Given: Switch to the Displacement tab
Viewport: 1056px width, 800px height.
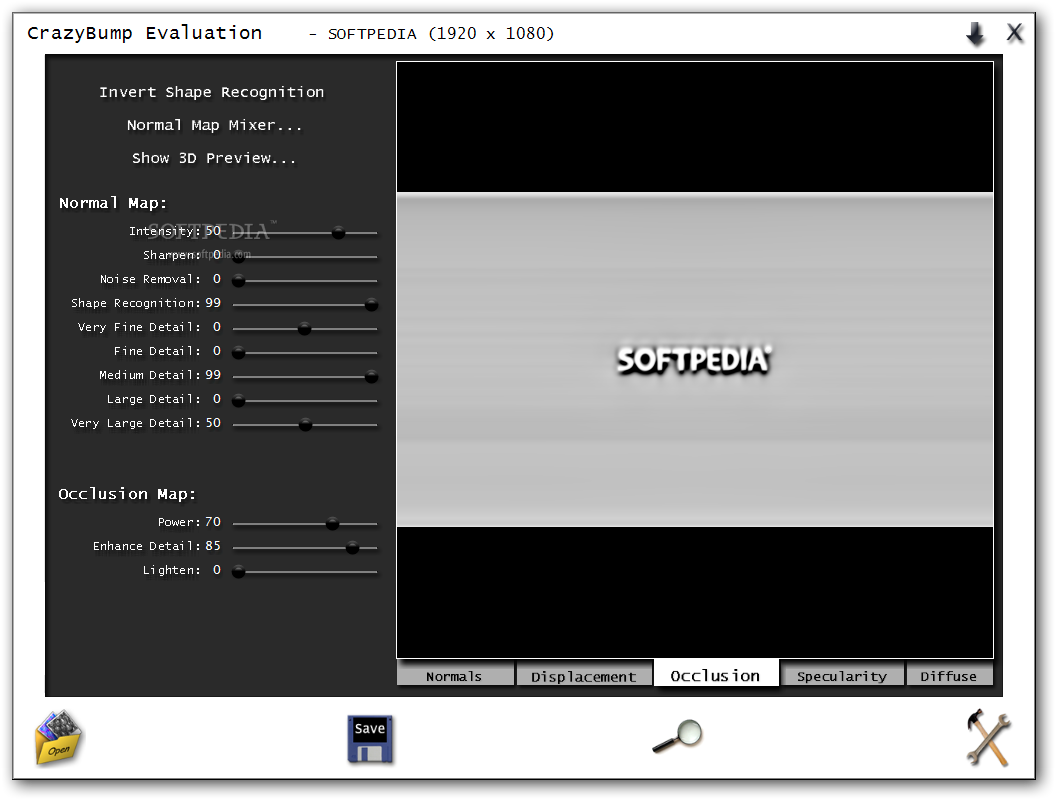Looking at the screenshot, I should click(x=584, y=675).
